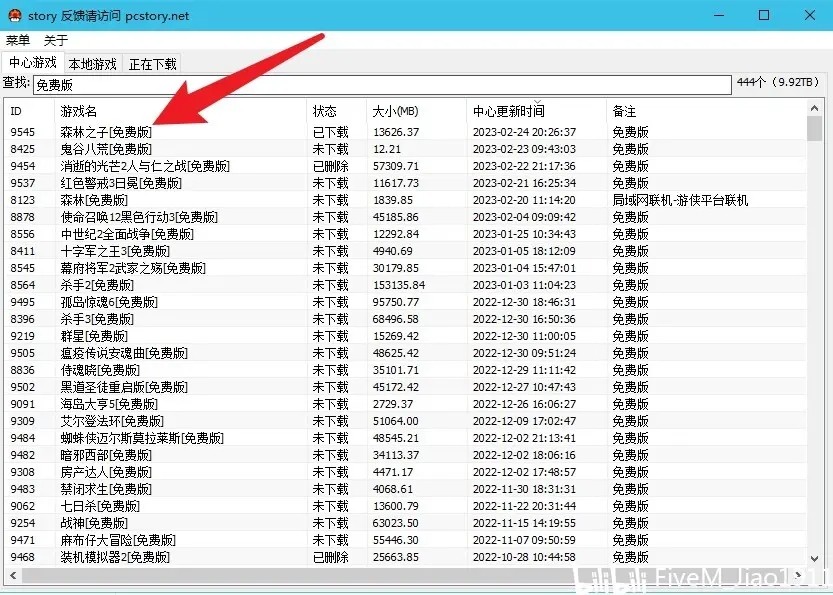The image size is (833, 595).
Task: Switch to the 本地游戏 tab
Action: 92,64
